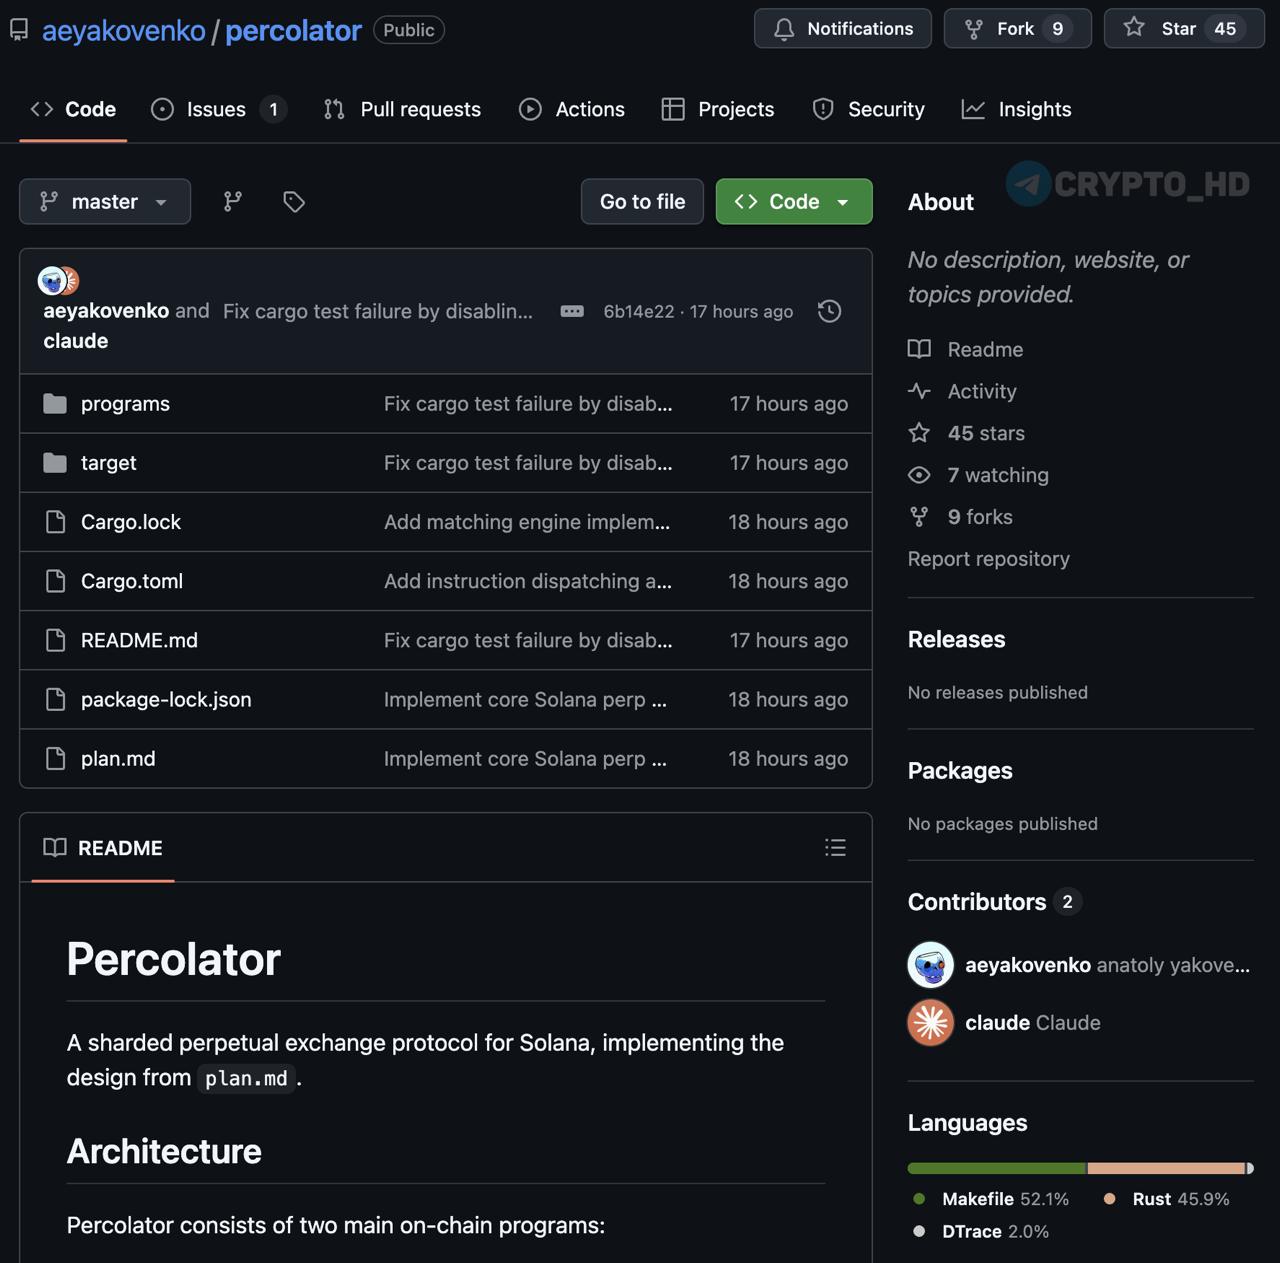The height and width of the screenshot is (1263, 1280).
Task: Open the plan.md file link
Action: (118, 759)
